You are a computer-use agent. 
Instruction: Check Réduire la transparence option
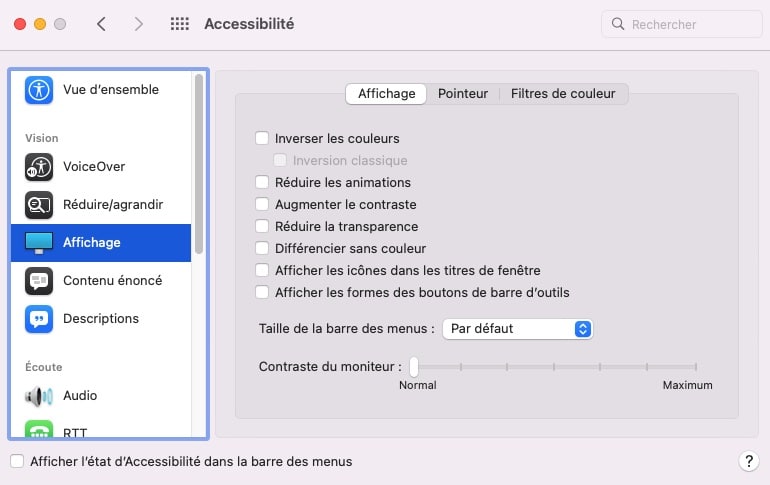tap(262, 226)
